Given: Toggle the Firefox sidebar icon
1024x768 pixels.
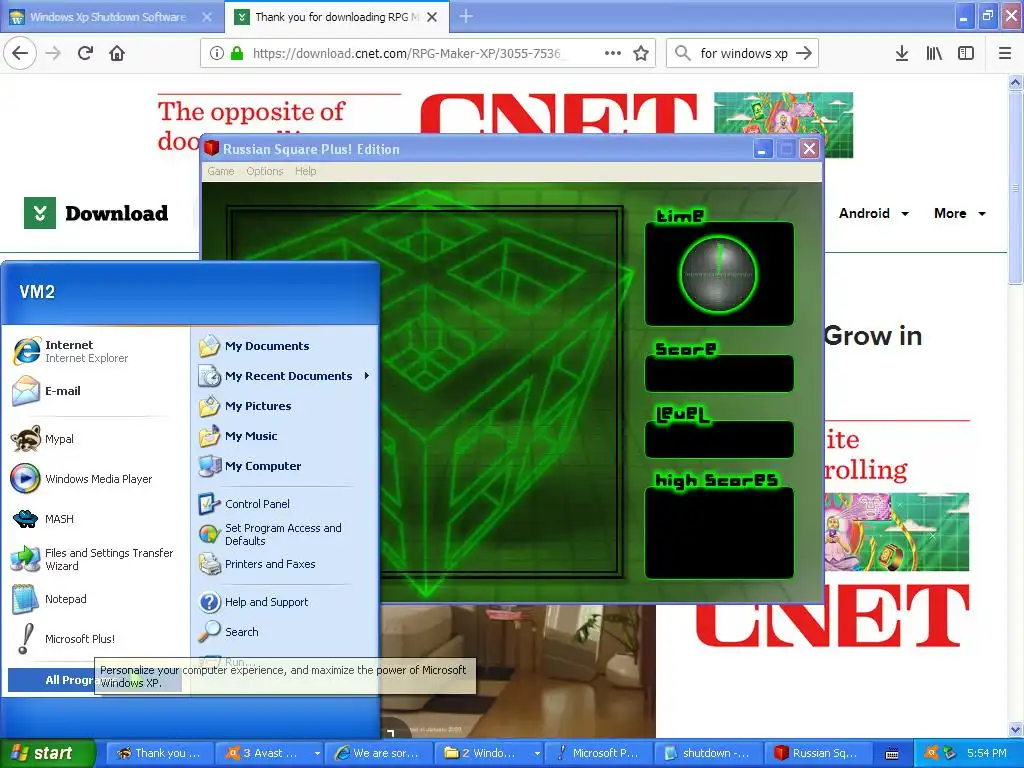Looking at the screenshot, I should pyautogui.click(x=966, y=53).
